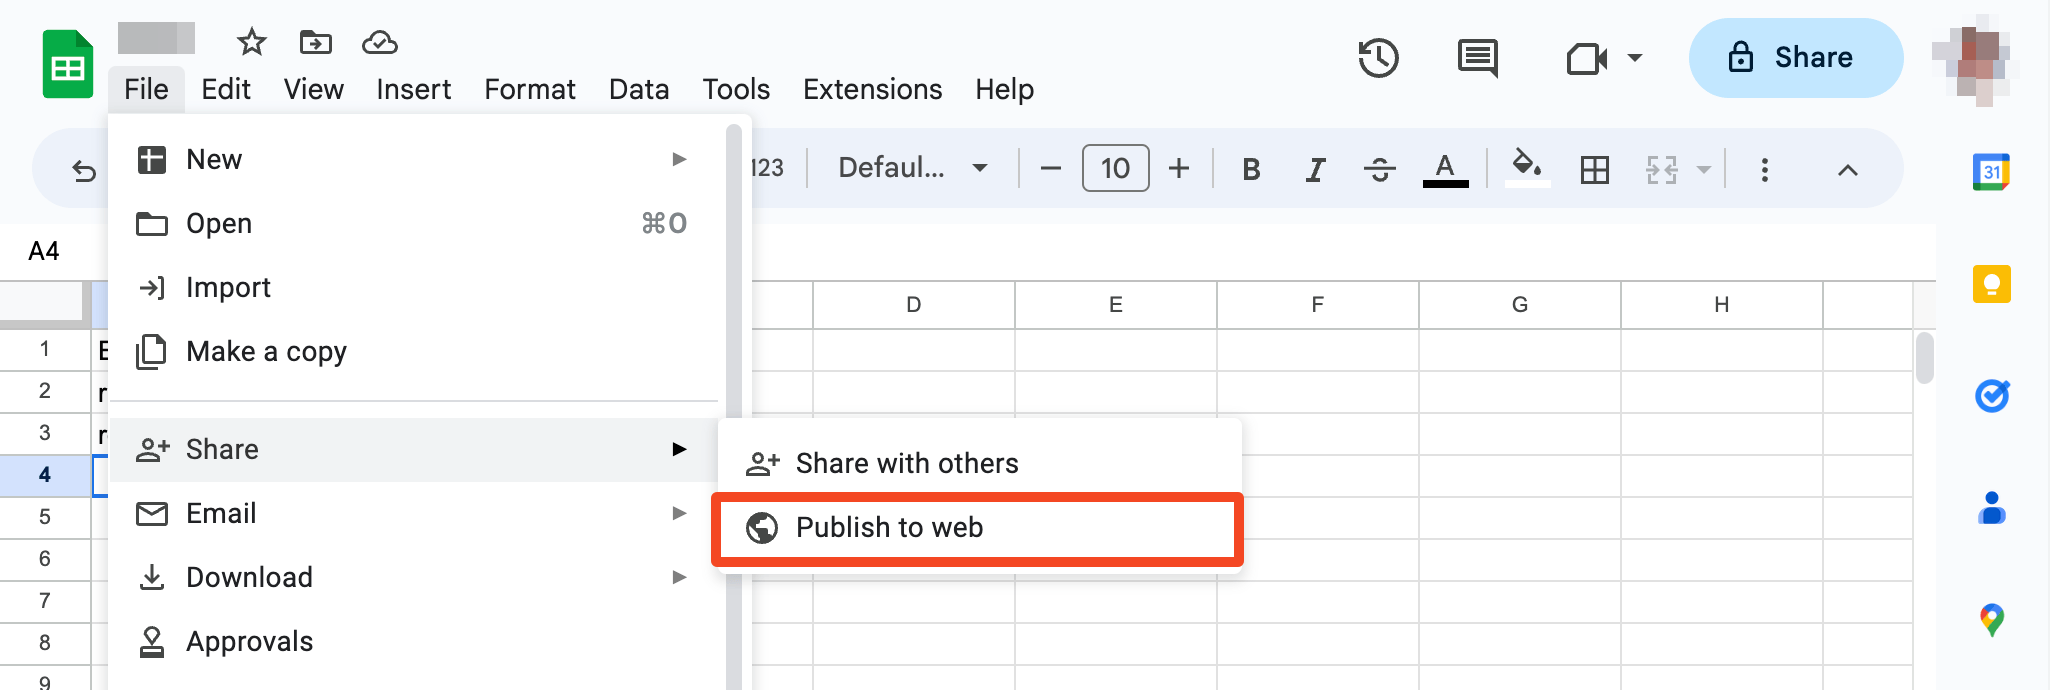Expand the Share submenu item
The width and height of the screenshot is (2050, 690).
click(x=413, y=449)
